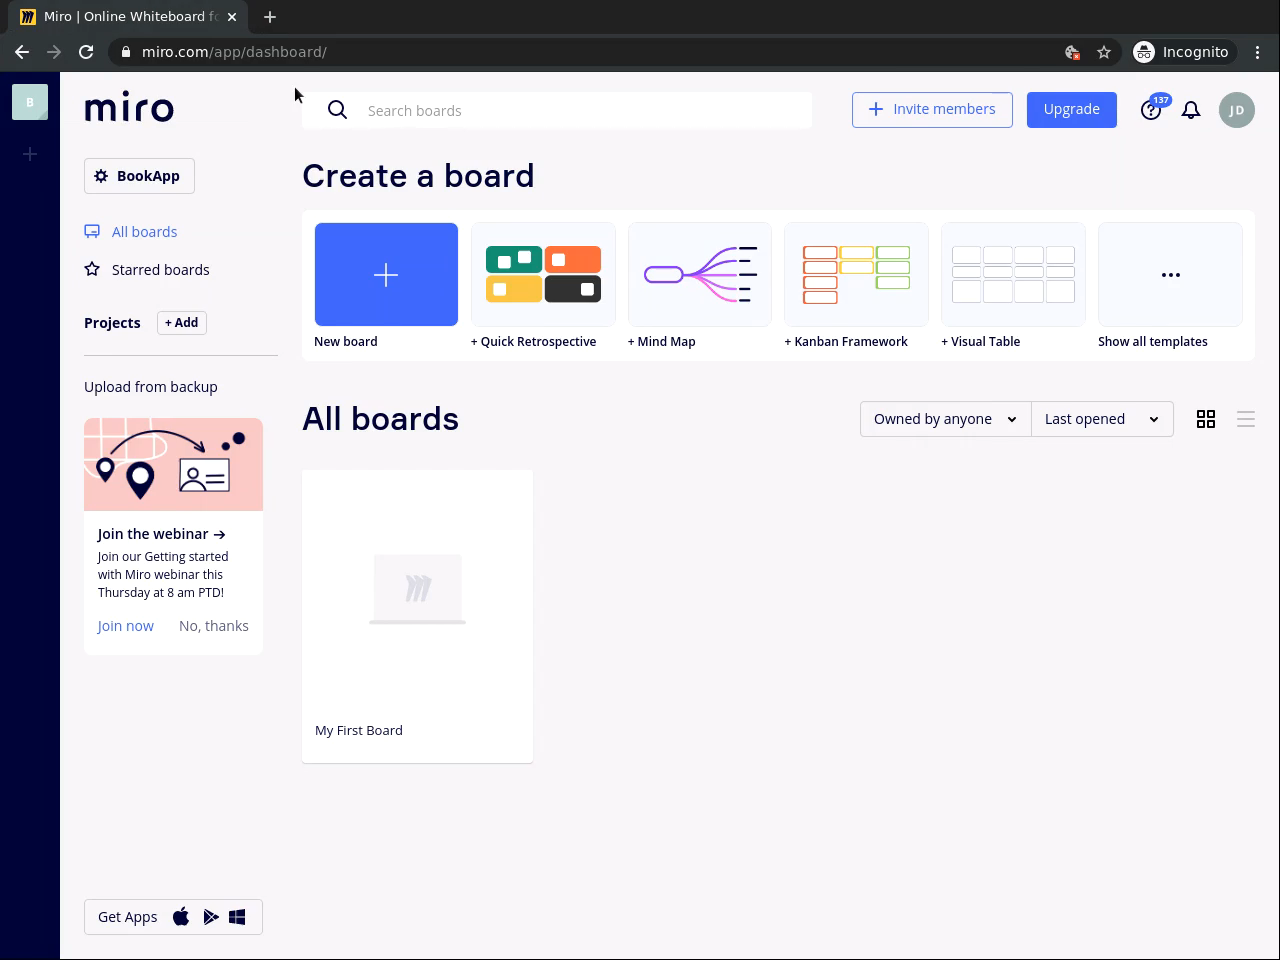Open the BookApp team avatar in sidebar
The image size is (1280, 960).
pyautogui.click(x=30, y=102)
